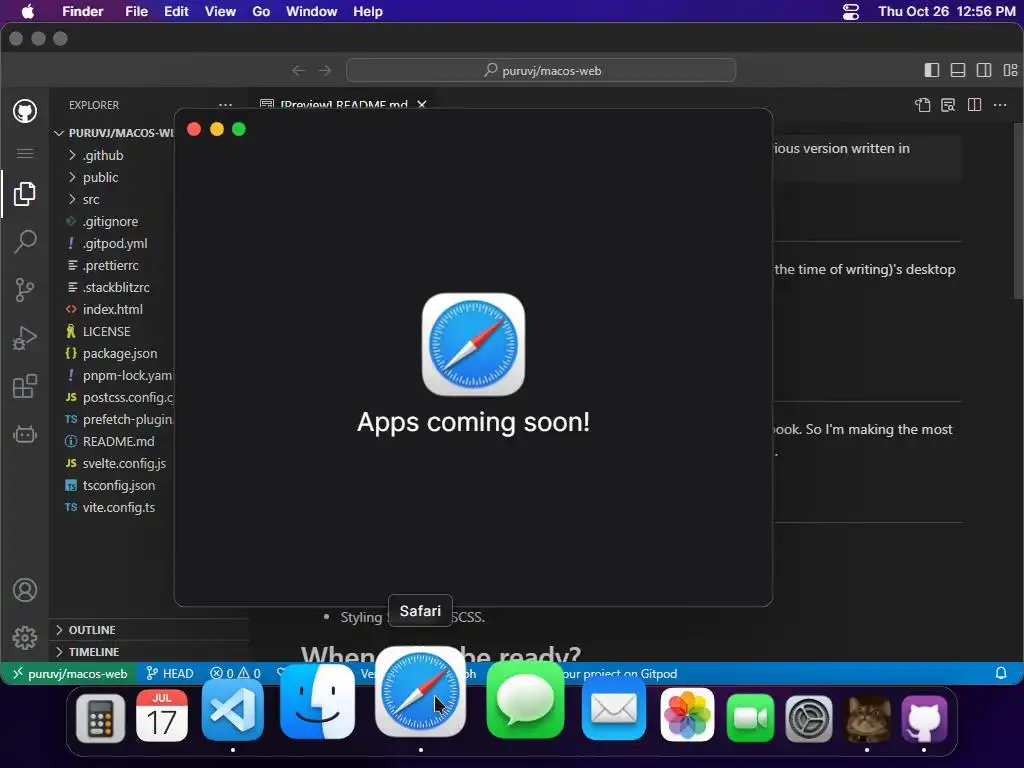Open the .prettierrc file
The height and width of the screenshot is (768, 1024).
coord(113,265)
